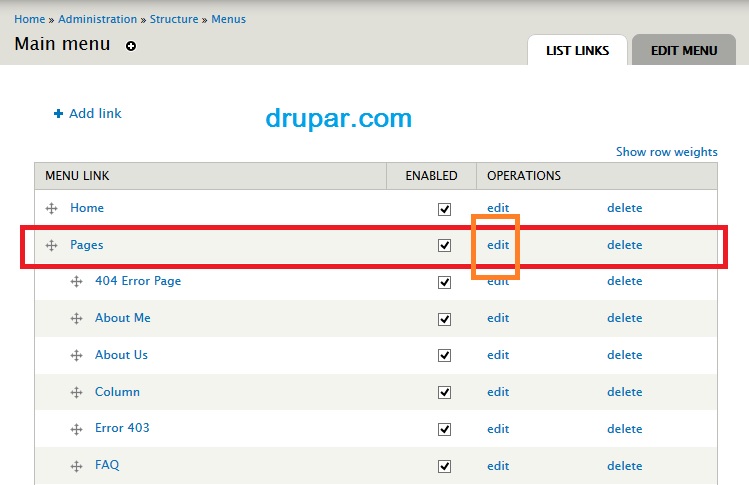Image resolution: width=749 pixels, height=485 pixels.
Task: Click the drag handle for Pages row
Action: [x=51, y=246]
